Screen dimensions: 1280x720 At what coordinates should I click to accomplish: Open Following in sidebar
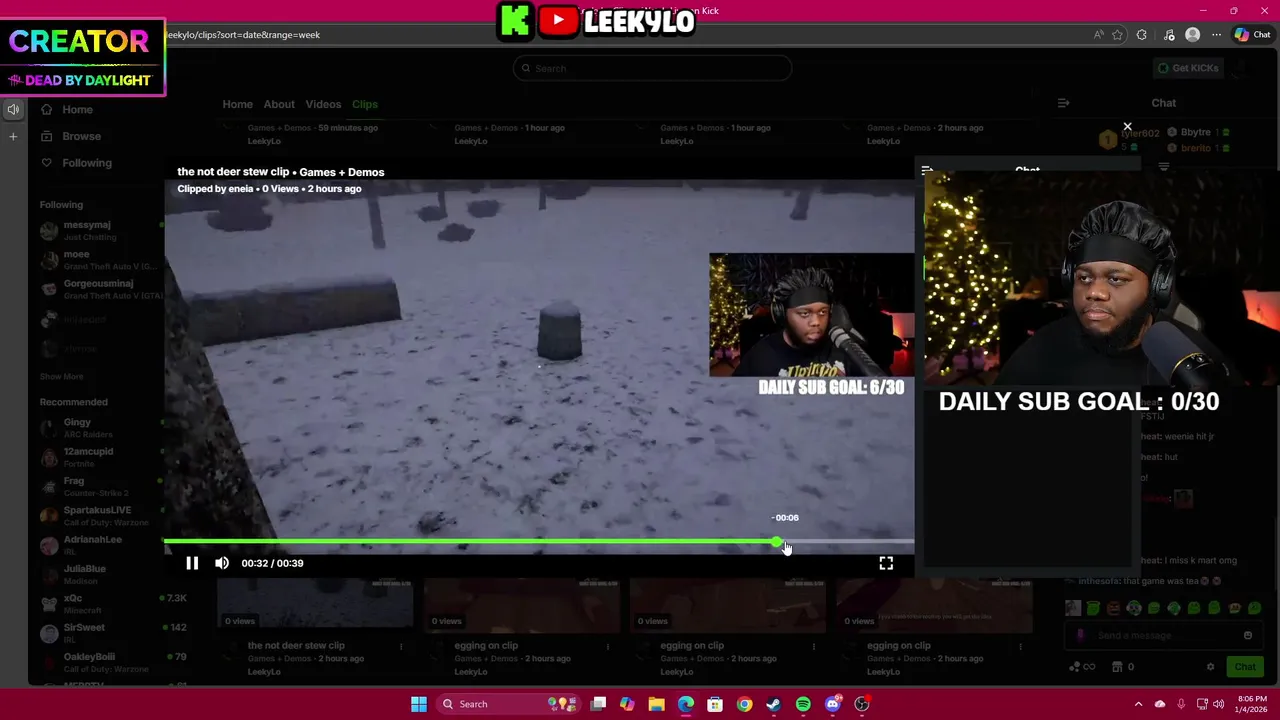pos(76,163)
